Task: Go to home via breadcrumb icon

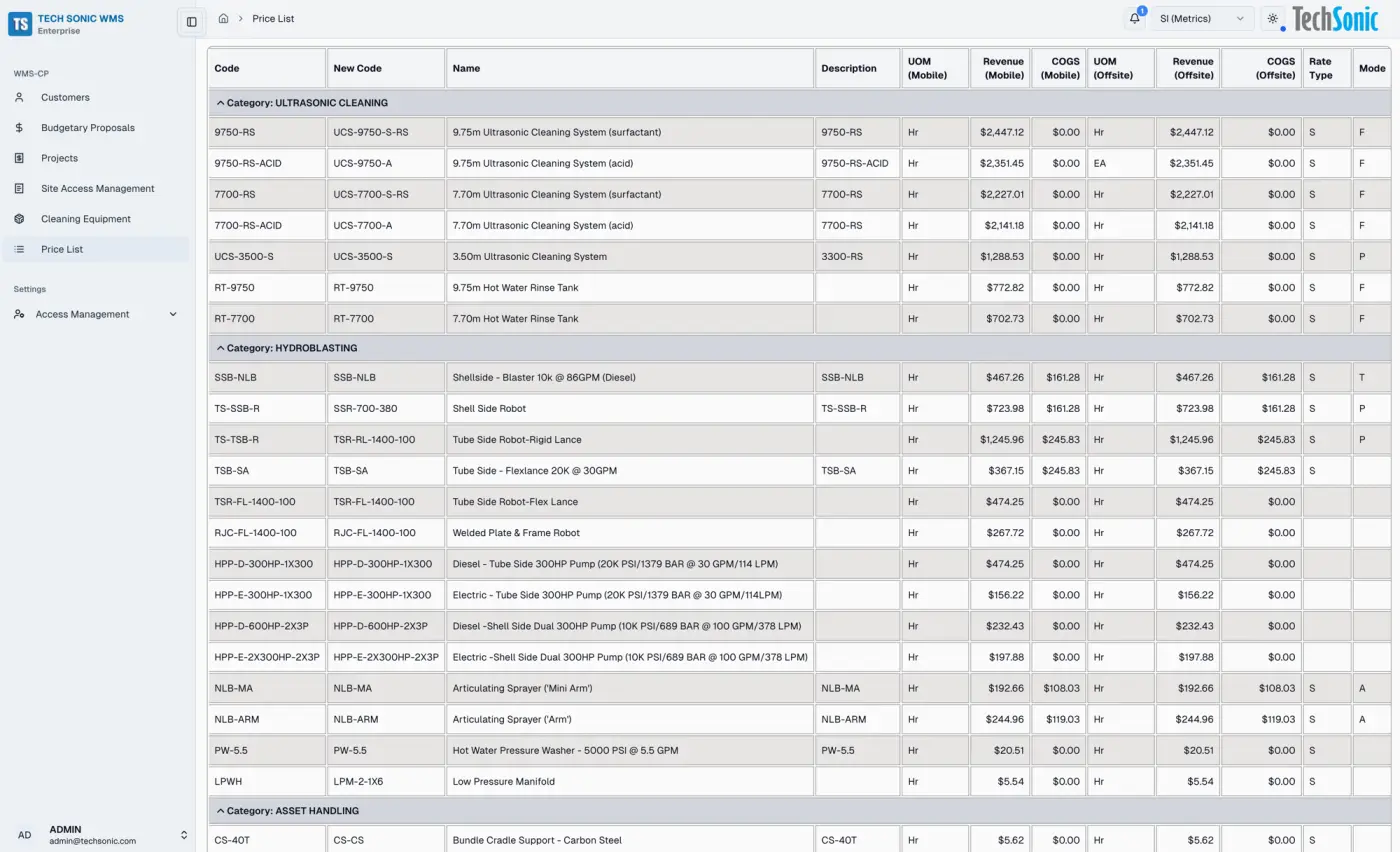Action: click(223, 19)
